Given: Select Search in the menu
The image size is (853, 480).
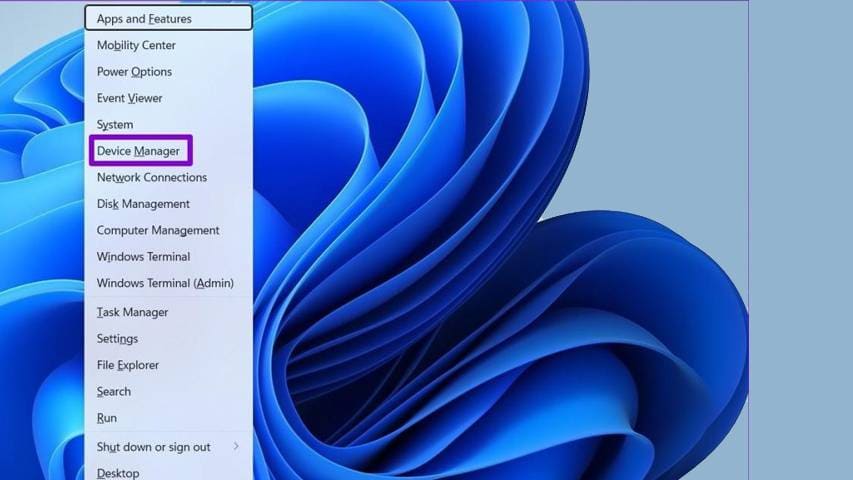Looking at the screenshot, I should [169, 392].
